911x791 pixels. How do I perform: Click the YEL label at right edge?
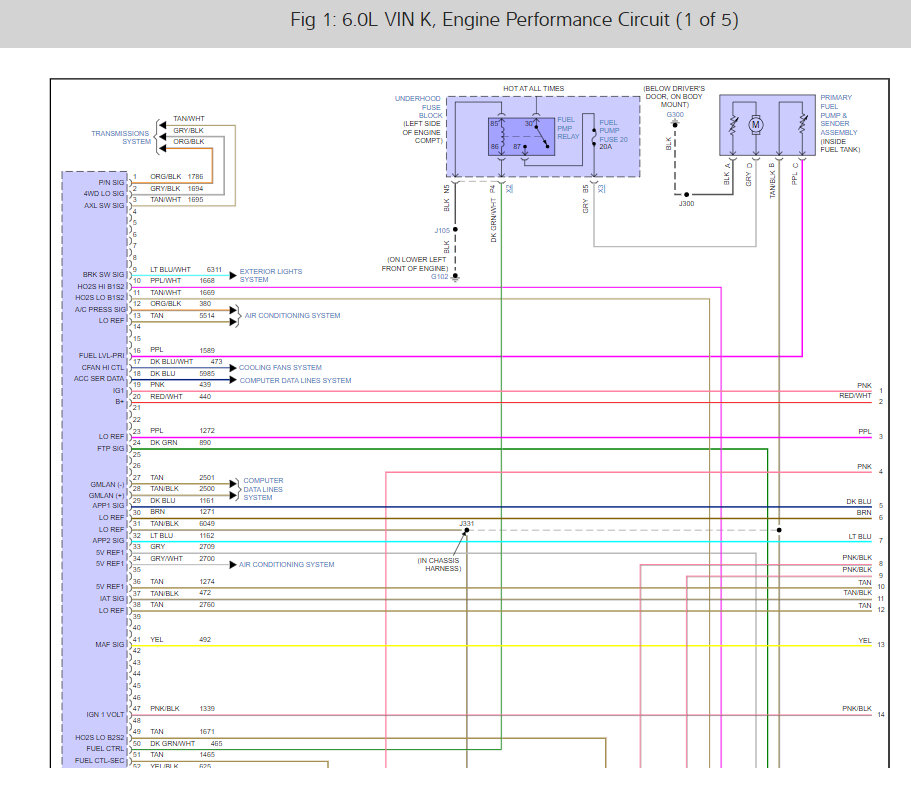[x=865, y=640]
